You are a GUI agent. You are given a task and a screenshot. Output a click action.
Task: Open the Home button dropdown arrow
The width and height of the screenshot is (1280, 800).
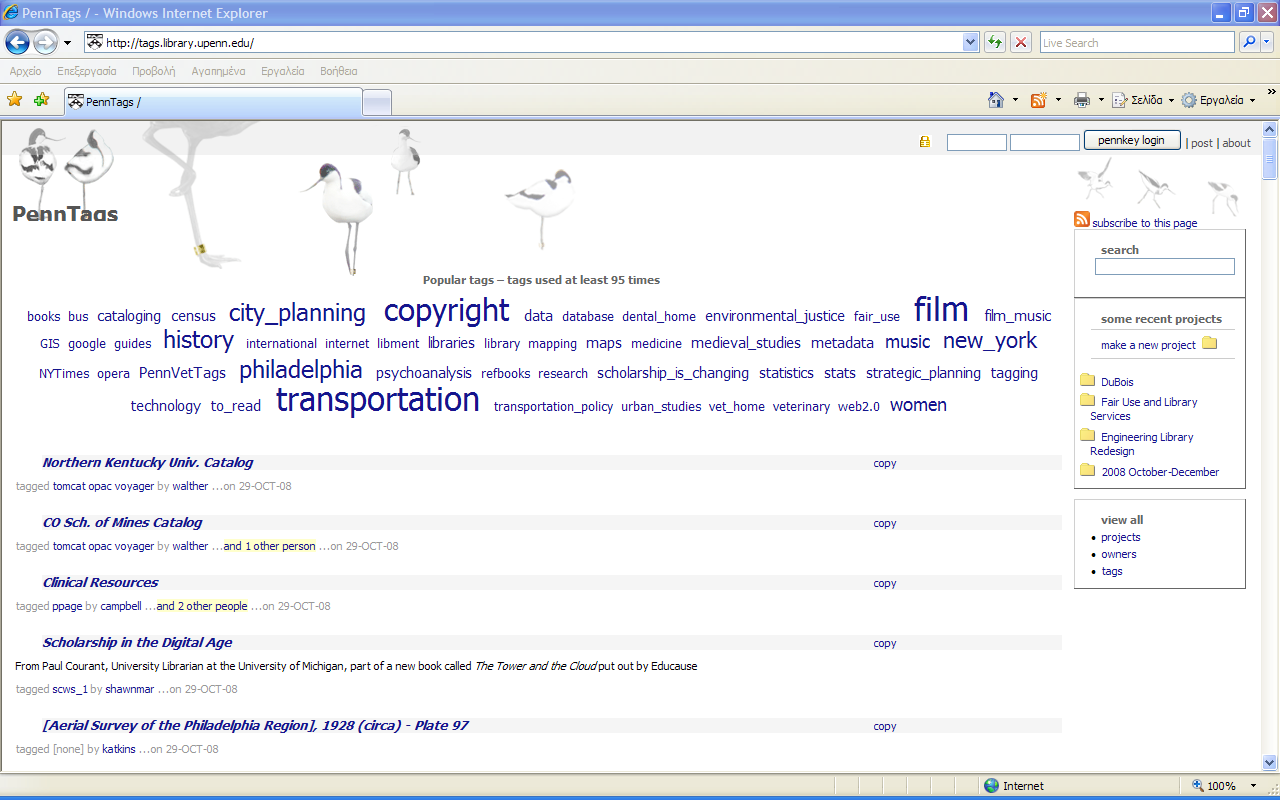(x=1015, y=100)
